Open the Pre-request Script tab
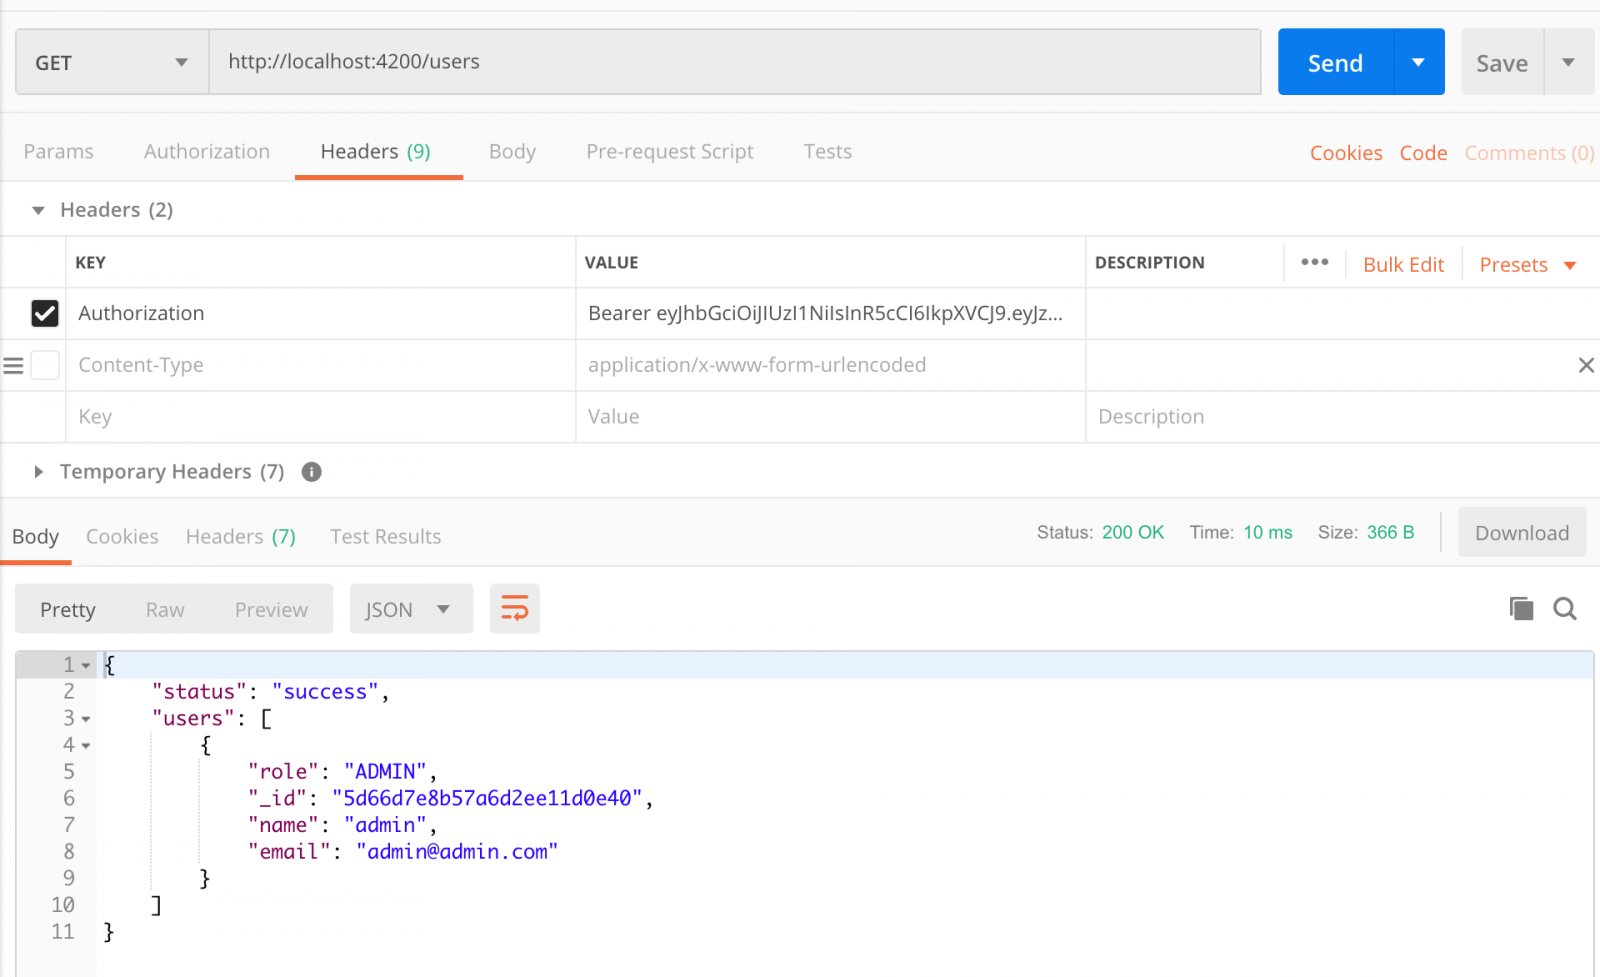Image resolution: width=1600 pixels, height=977 pixels. [669, 152]
